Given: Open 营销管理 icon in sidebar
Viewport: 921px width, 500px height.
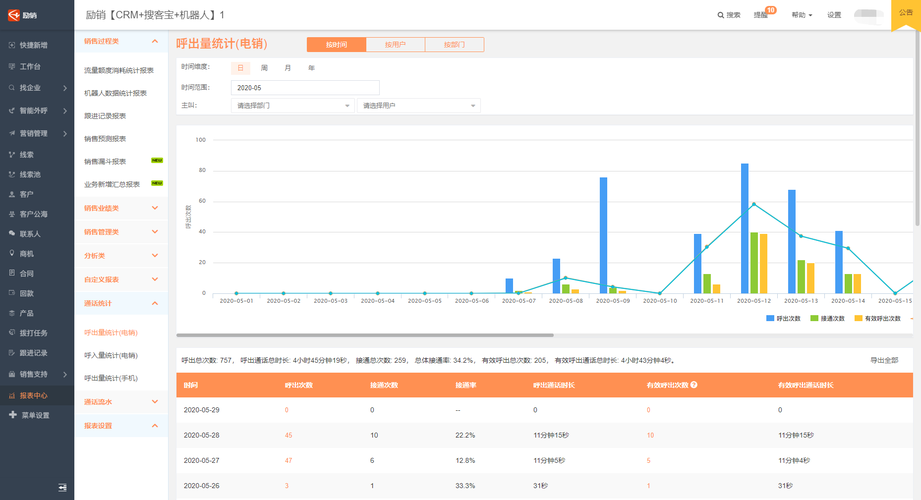Looking at the screenshot, I should (x=12, y=133).
